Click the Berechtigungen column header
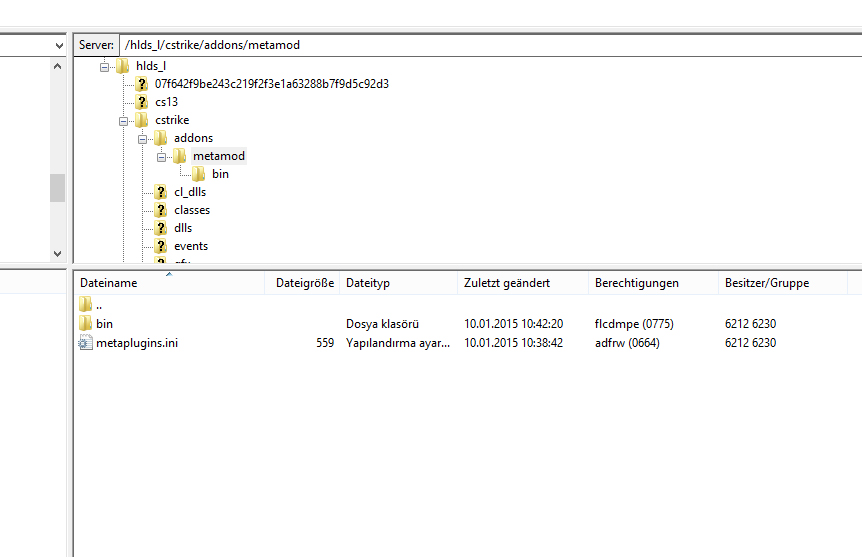862x557 pixels. click(637, 283)
